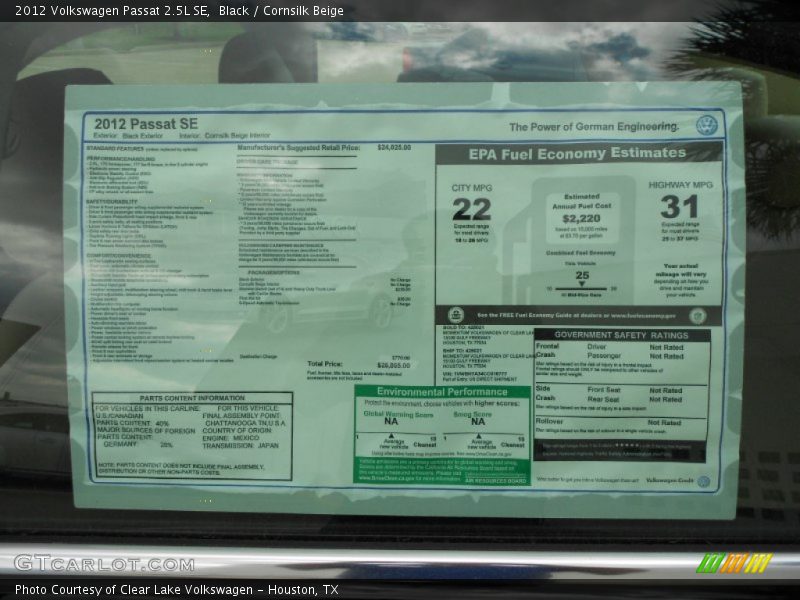
Task: Click "FOR VEHICLES IN THIS CARLINE:" label
Action: [147, 409]
